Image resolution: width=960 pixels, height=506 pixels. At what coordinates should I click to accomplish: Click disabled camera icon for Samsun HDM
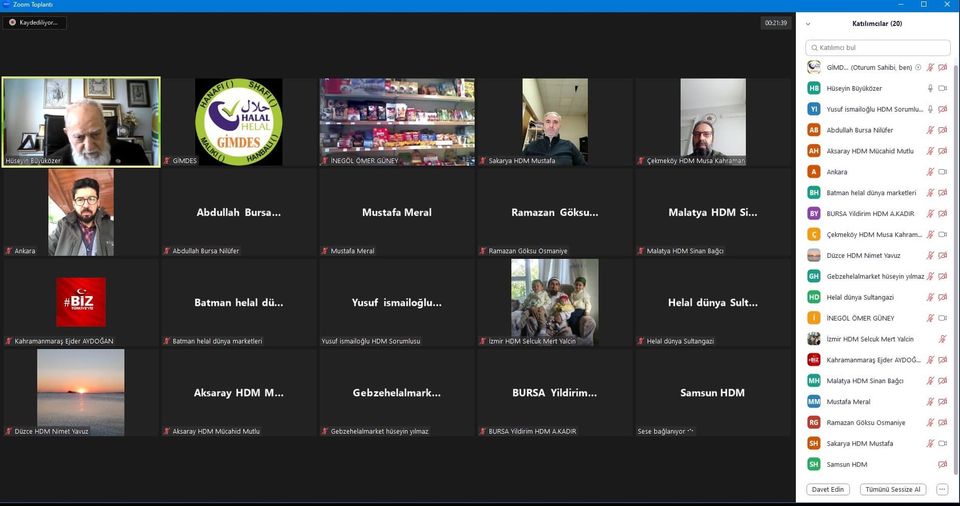click(942, 464)
